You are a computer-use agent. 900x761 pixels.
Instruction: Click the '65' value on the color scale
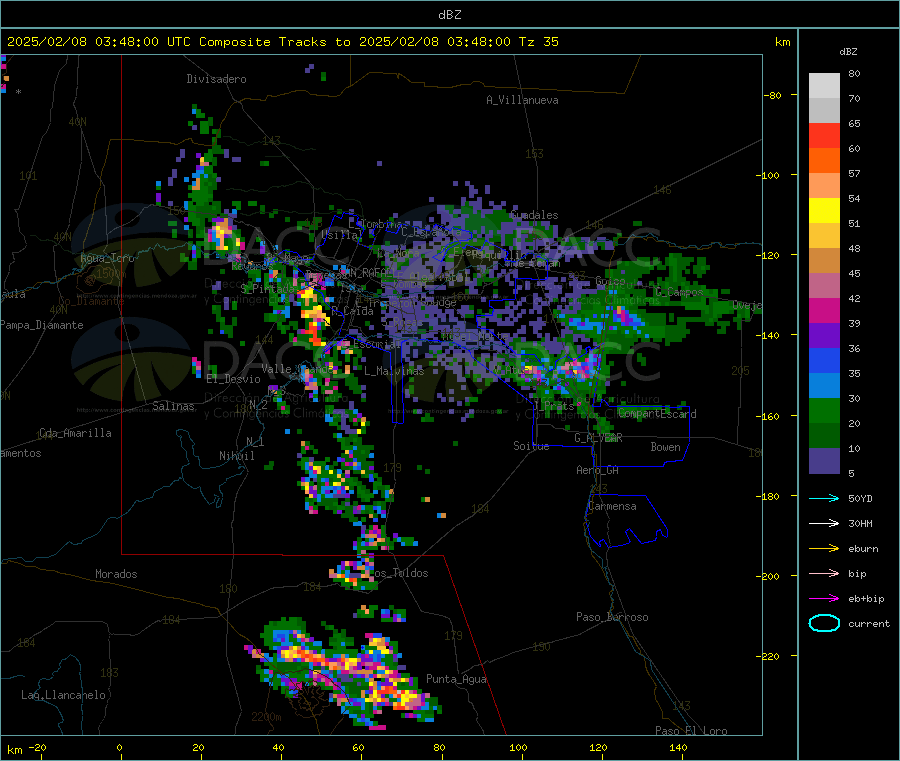[854, 123]
